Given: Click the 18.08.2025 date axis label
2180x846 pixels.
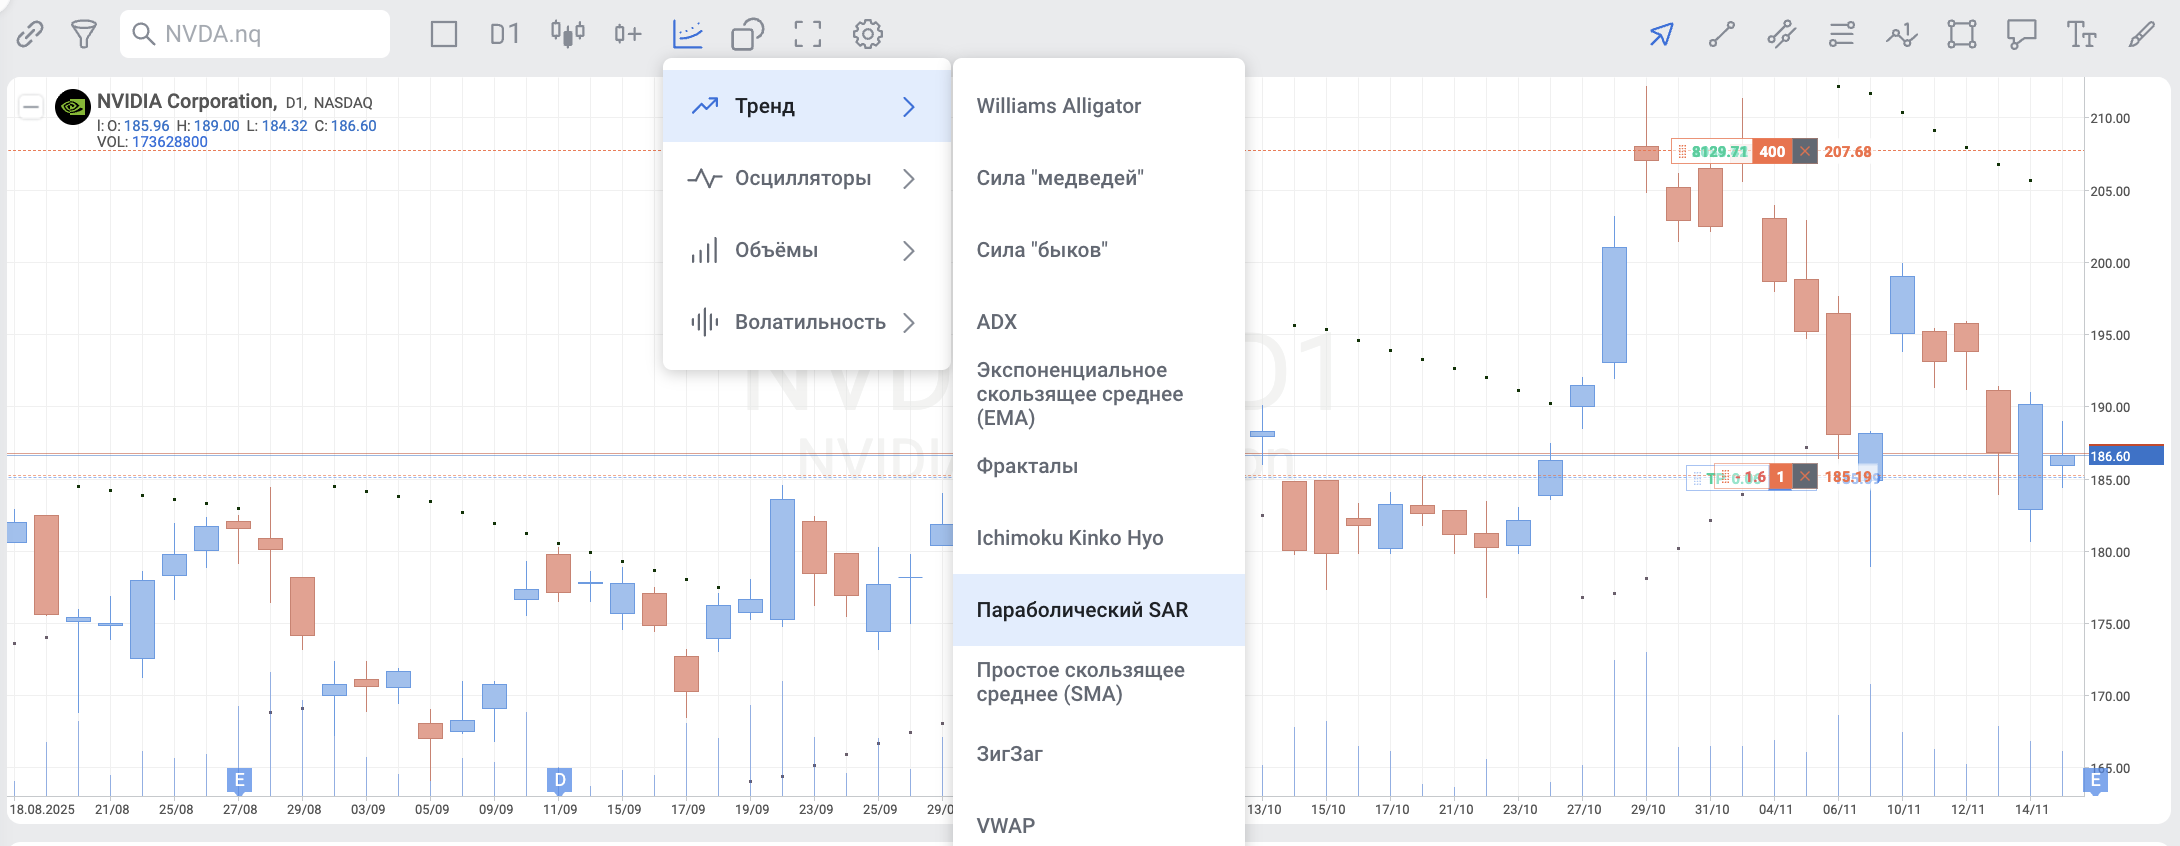Looking at the screenshot, I should [x=42, y=809].
